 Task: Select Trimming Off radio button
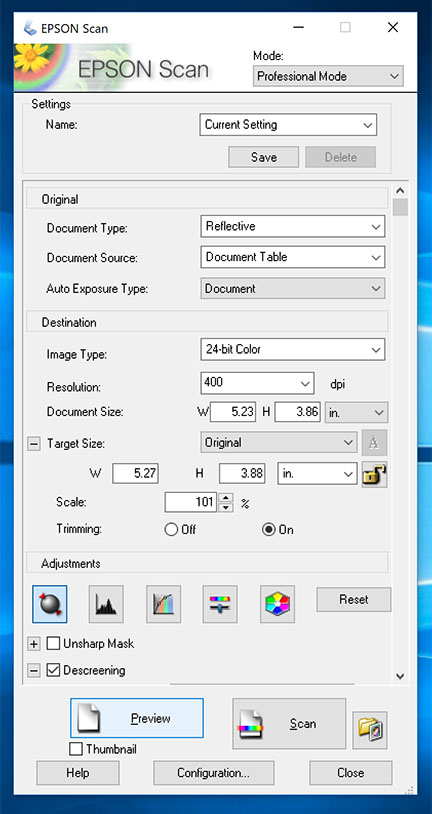click(x=171, y=530)
